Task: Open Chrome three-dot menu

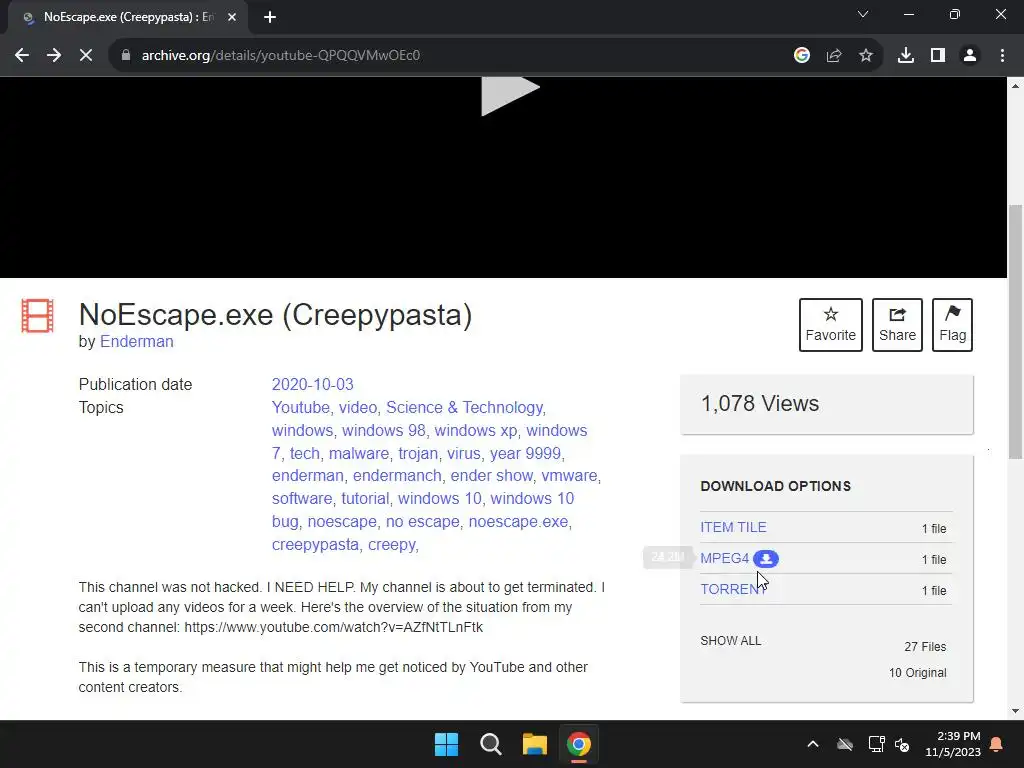Action: click(1002, 56)
